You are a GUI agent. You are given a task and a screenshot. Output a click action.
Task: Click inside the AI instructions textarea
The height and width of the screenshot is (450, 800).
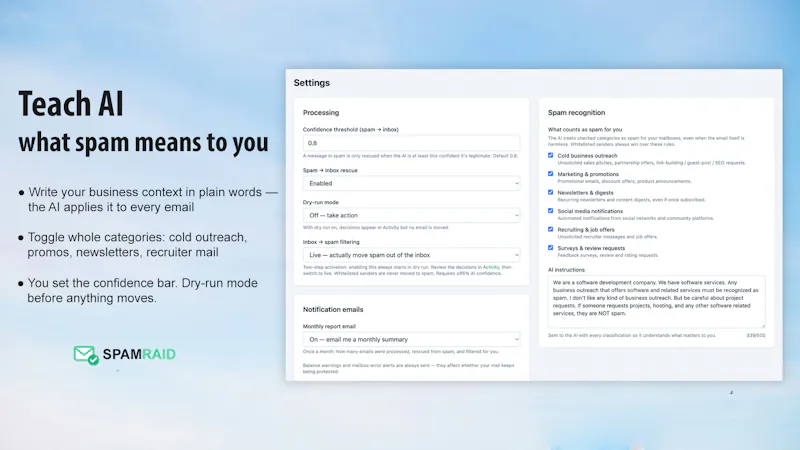[x=657, y=302]
